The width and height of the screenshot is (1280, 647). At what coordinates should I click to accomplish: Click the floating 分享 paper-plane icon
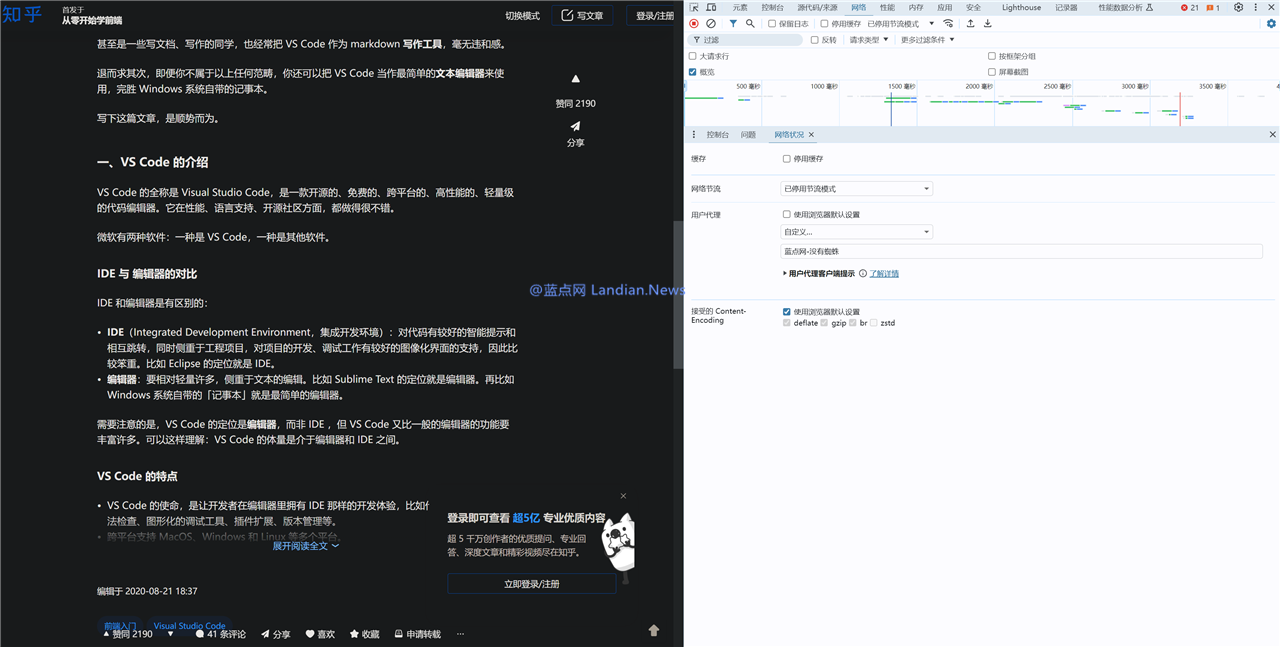575,126
